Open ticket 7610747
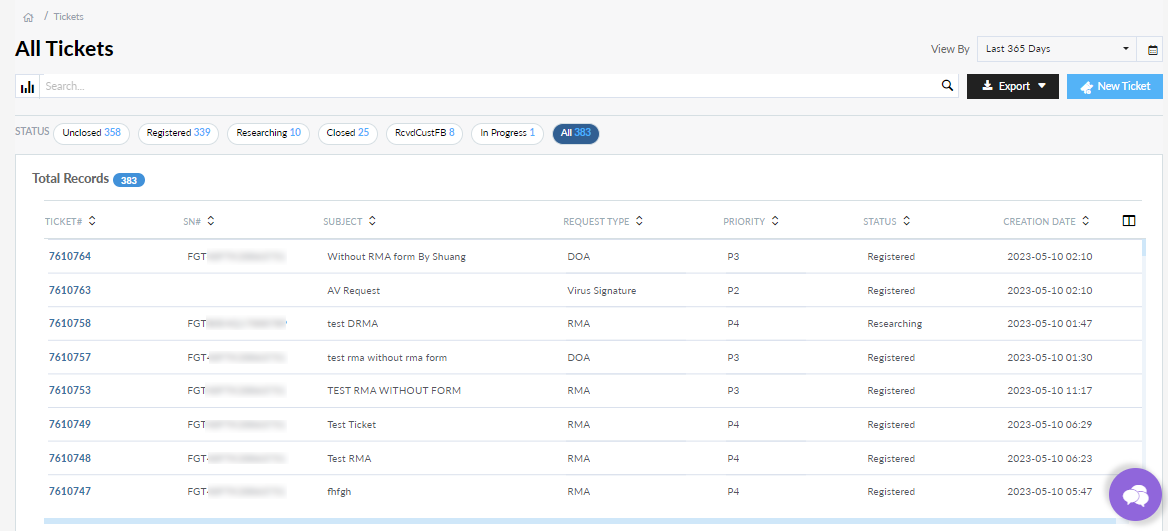Viewport: 1168px width, 531px height. click(x=69, y=492)
